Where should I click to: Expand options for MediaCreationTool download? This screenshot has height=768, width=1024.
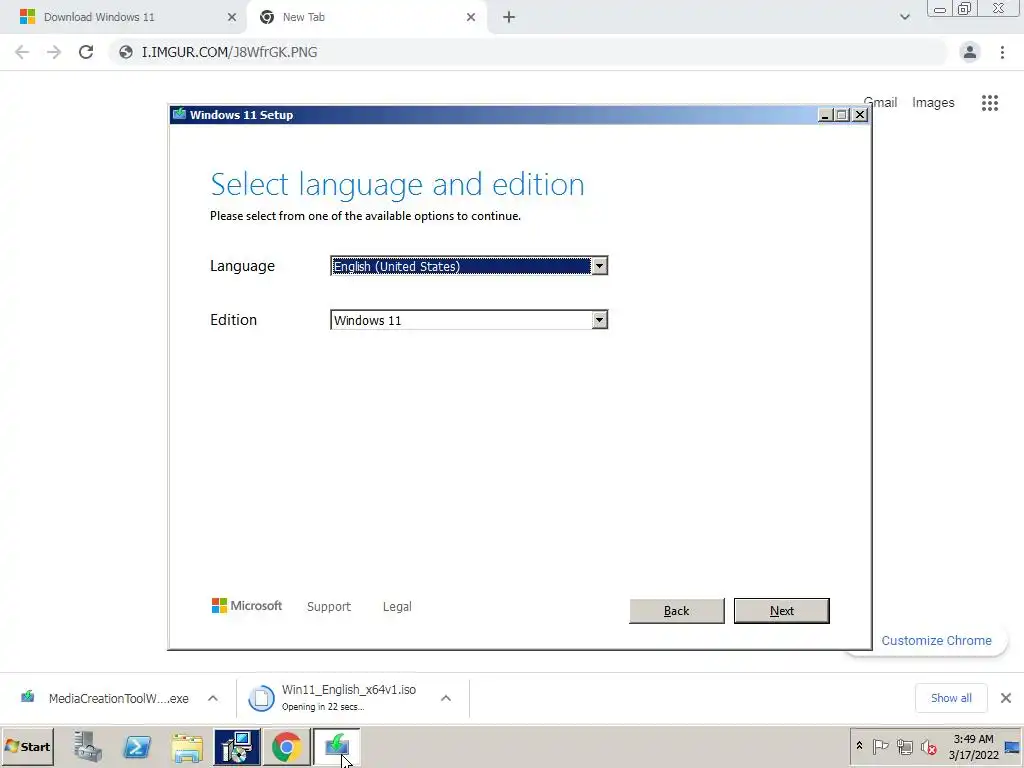coord(213,698)
